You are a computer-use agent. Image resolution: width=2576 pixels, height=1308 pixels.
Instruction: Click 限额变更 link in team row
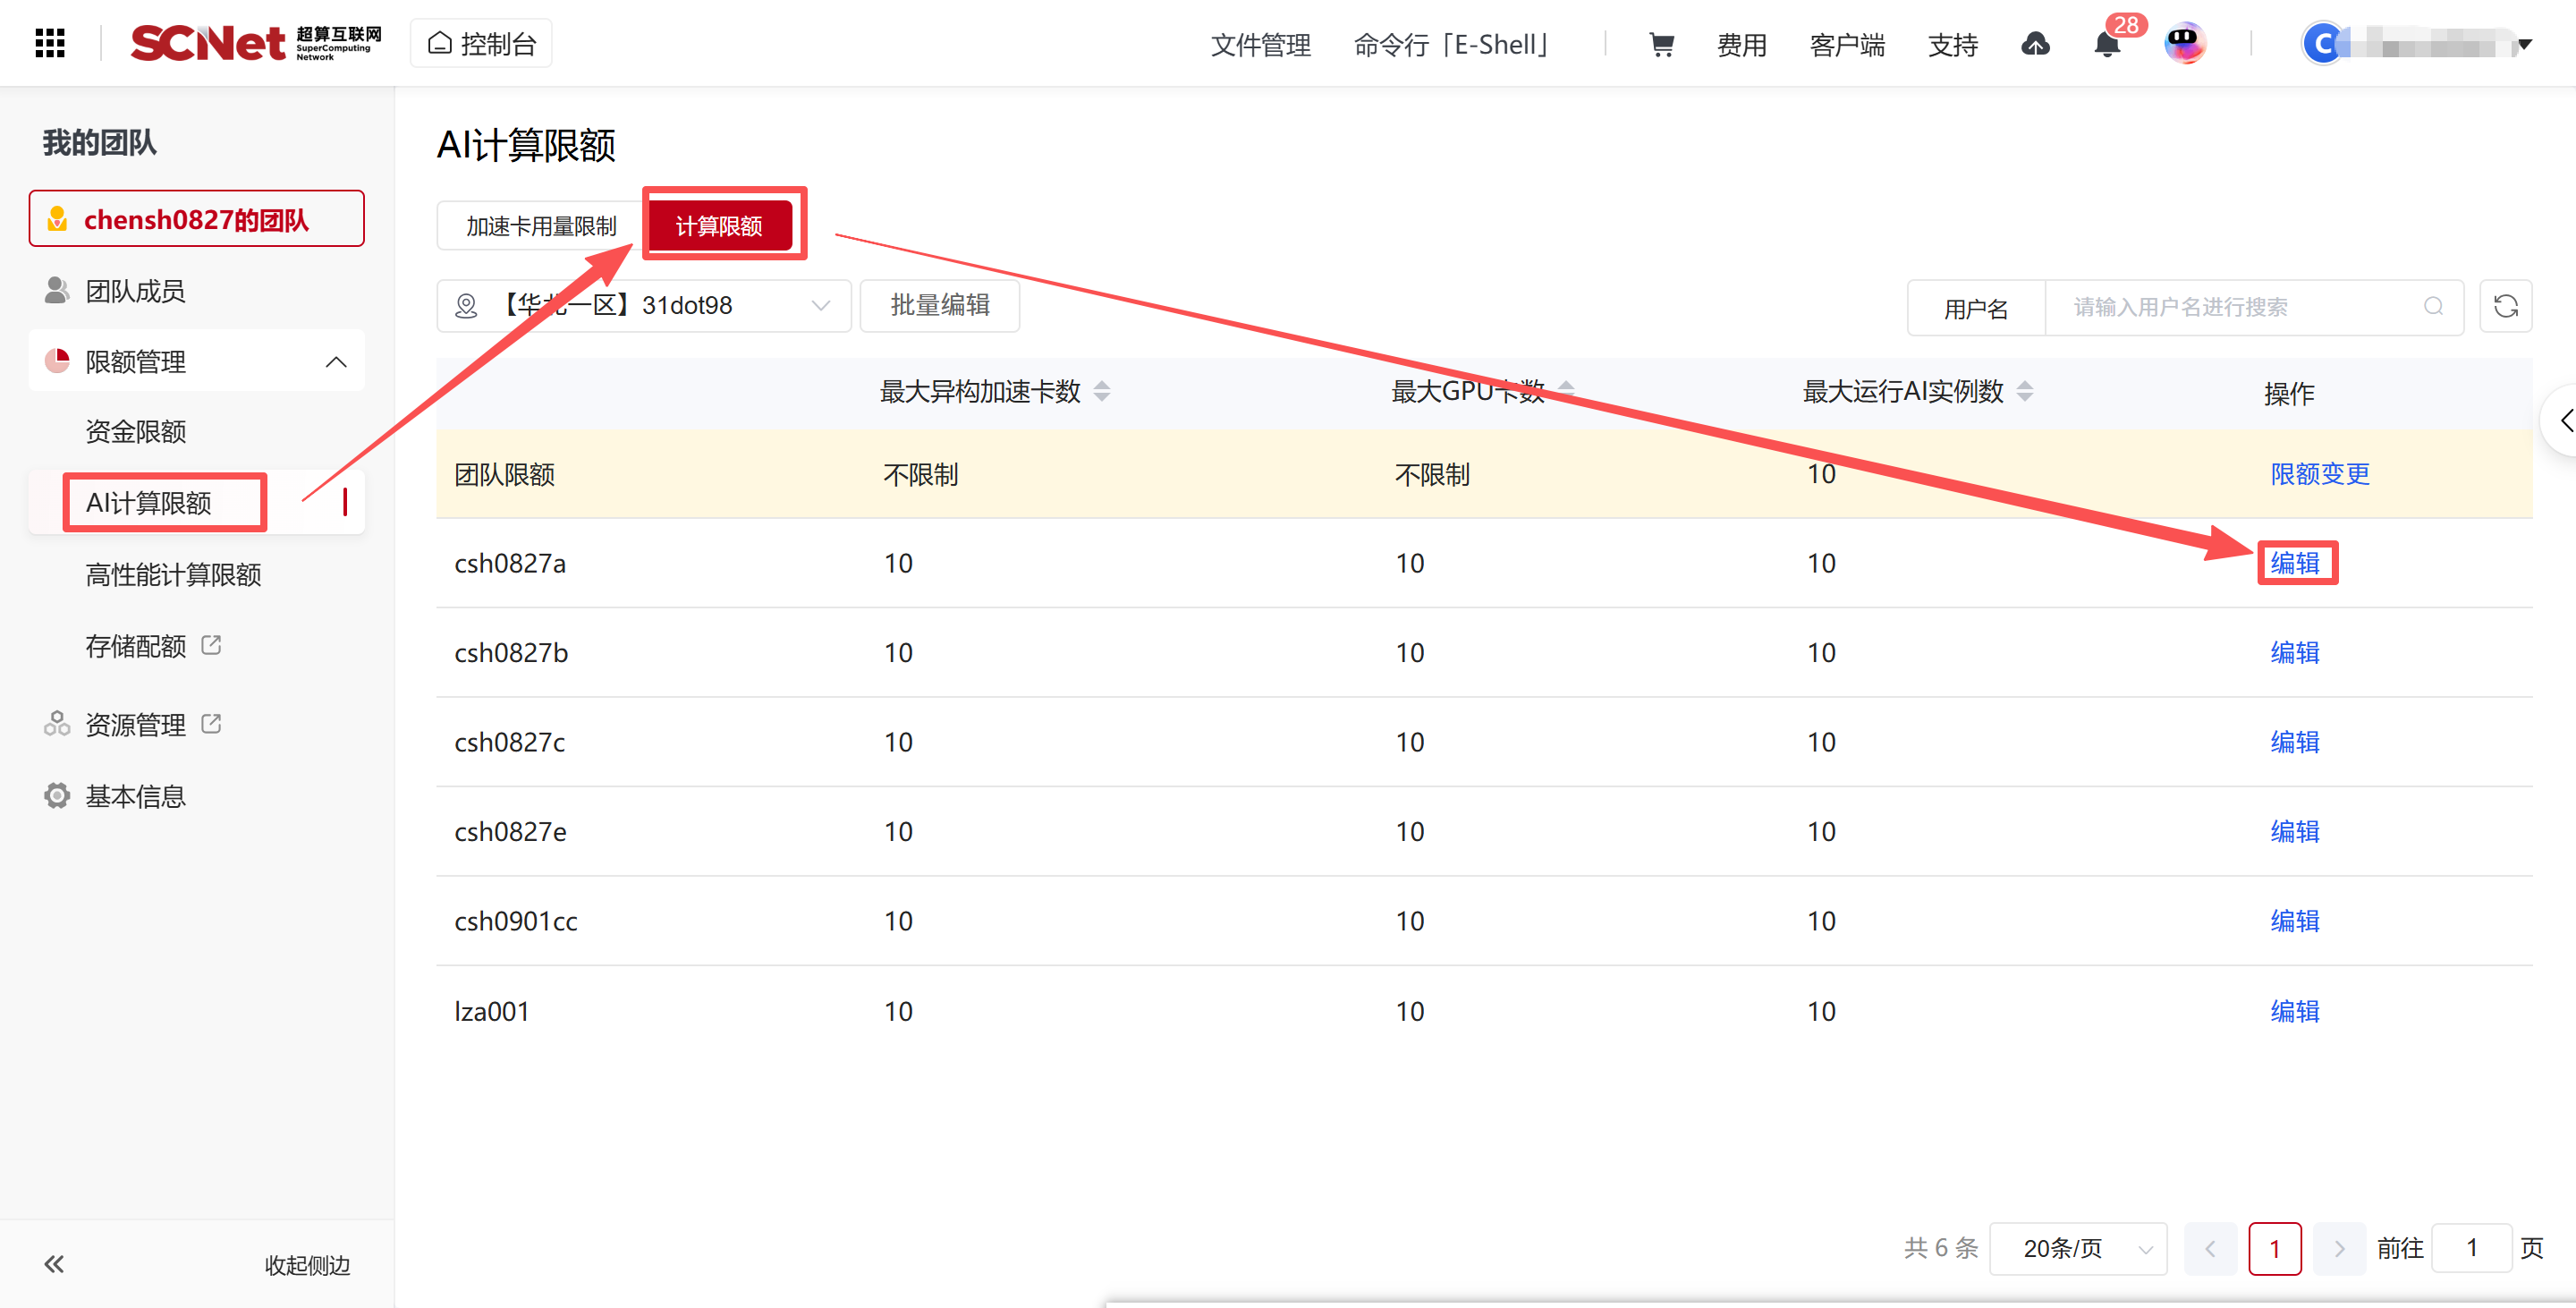(x=2319, y=473)
